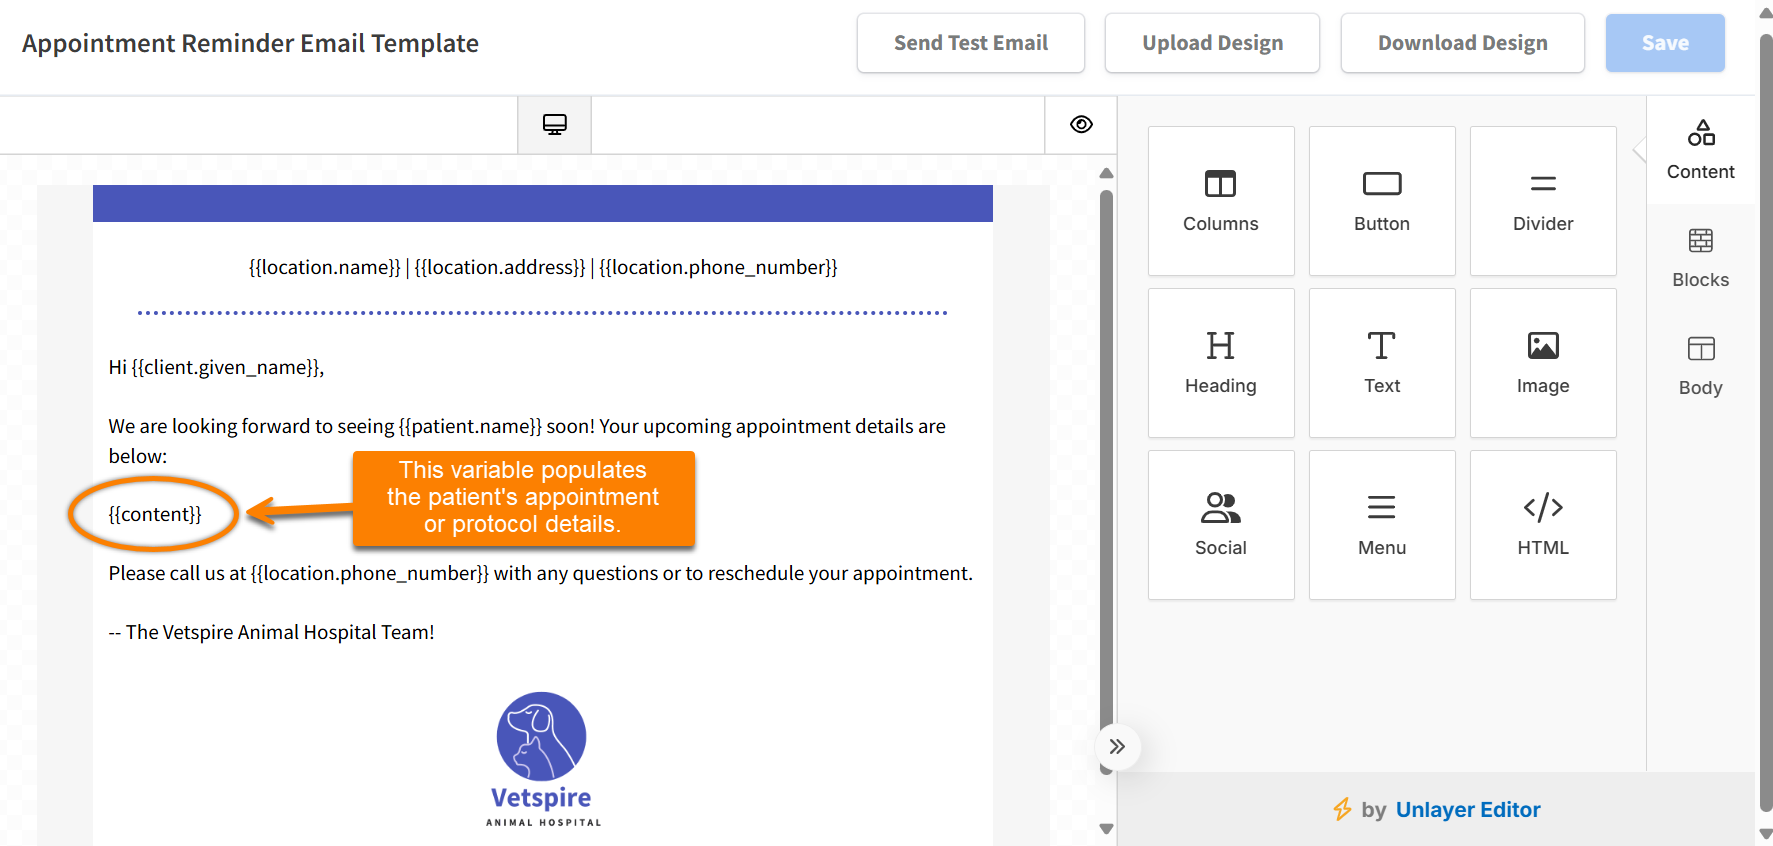
Task: Switch to desktop view mode
Action: pyautogui.click(x=554, y=125)
